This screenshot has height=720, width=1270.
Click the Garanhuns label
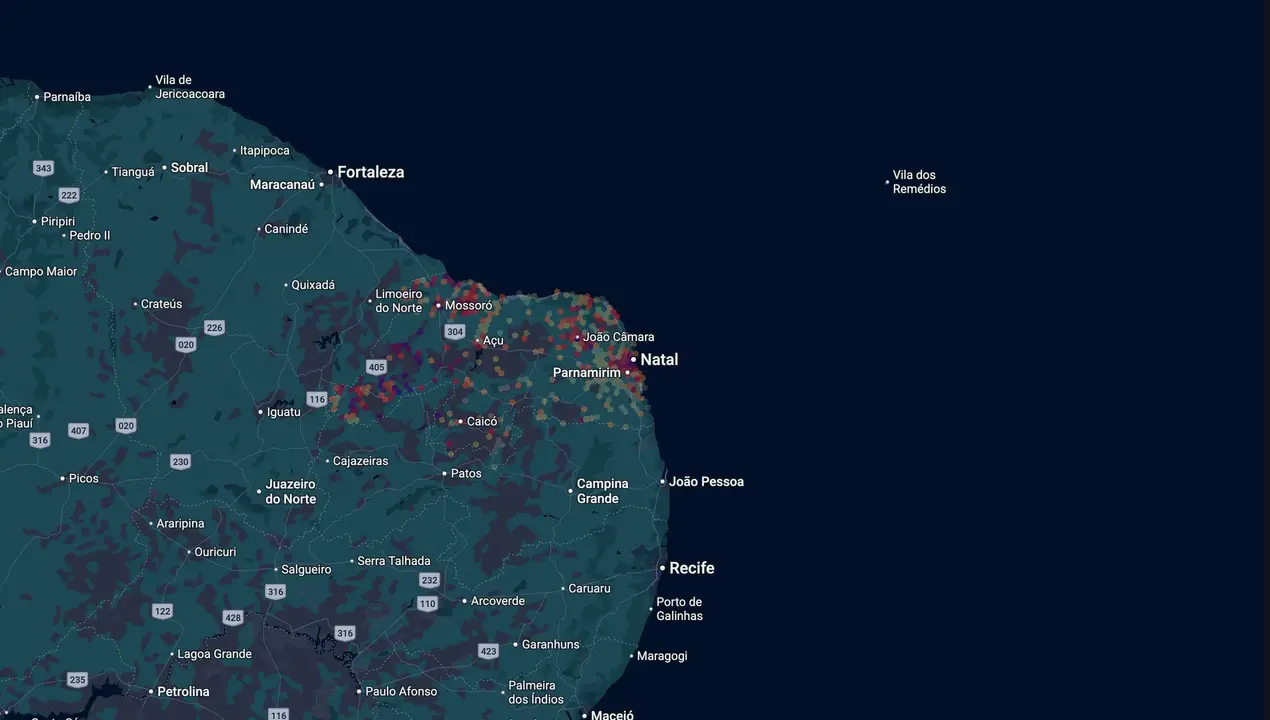point(551,645)
